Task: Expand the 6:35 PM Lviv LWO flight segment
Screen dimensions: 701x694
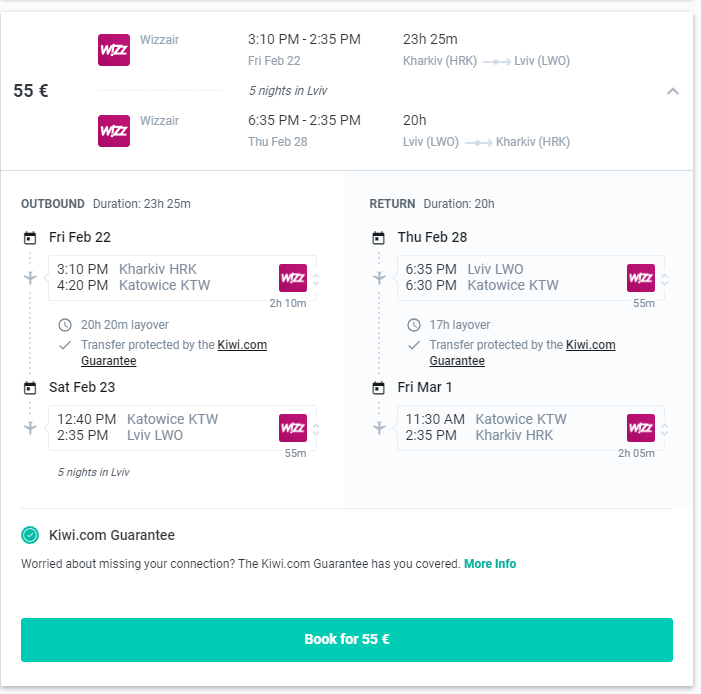Action: 665,279
